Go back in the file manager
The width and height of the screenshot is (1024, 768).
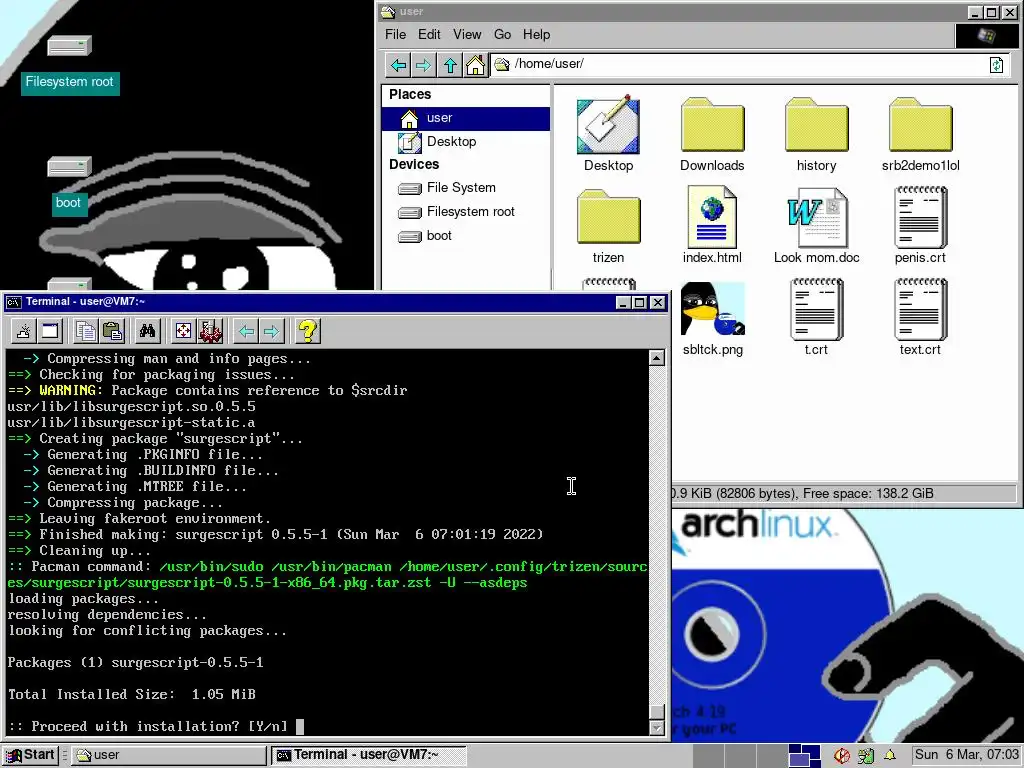point(398,65)
